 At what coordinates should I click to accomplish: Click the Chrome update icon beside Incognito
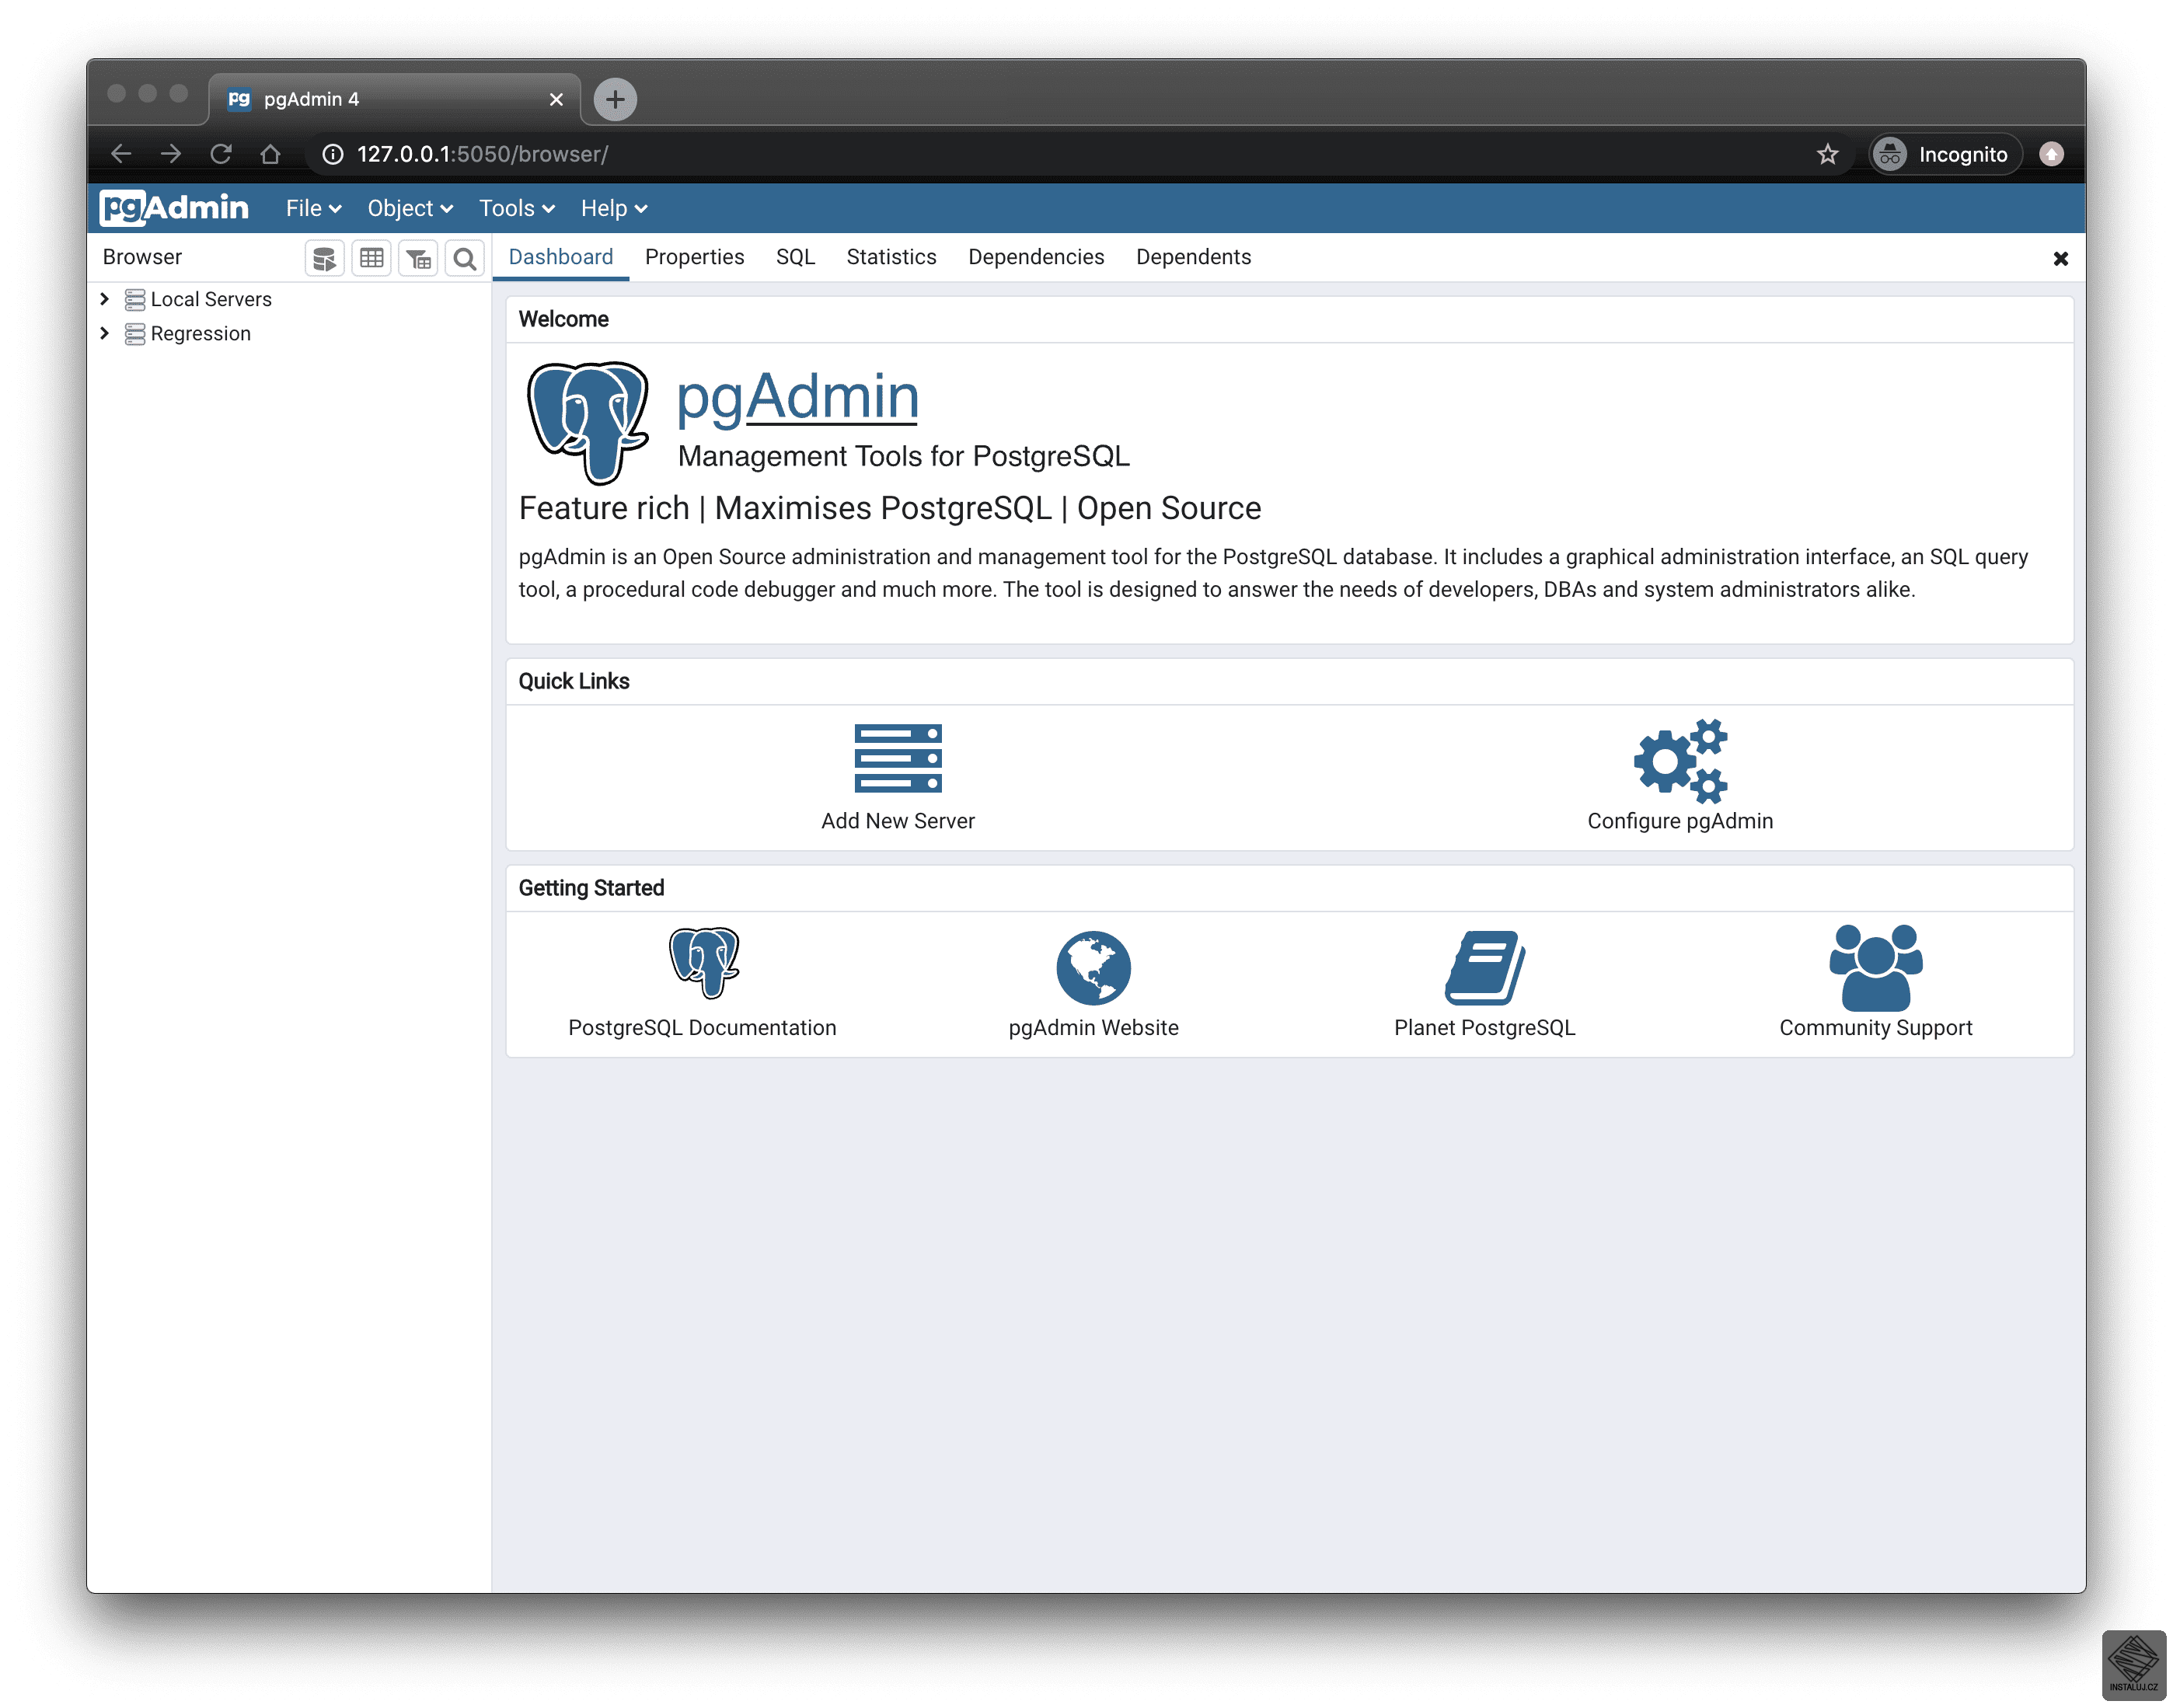click(x=2051, y=154)
